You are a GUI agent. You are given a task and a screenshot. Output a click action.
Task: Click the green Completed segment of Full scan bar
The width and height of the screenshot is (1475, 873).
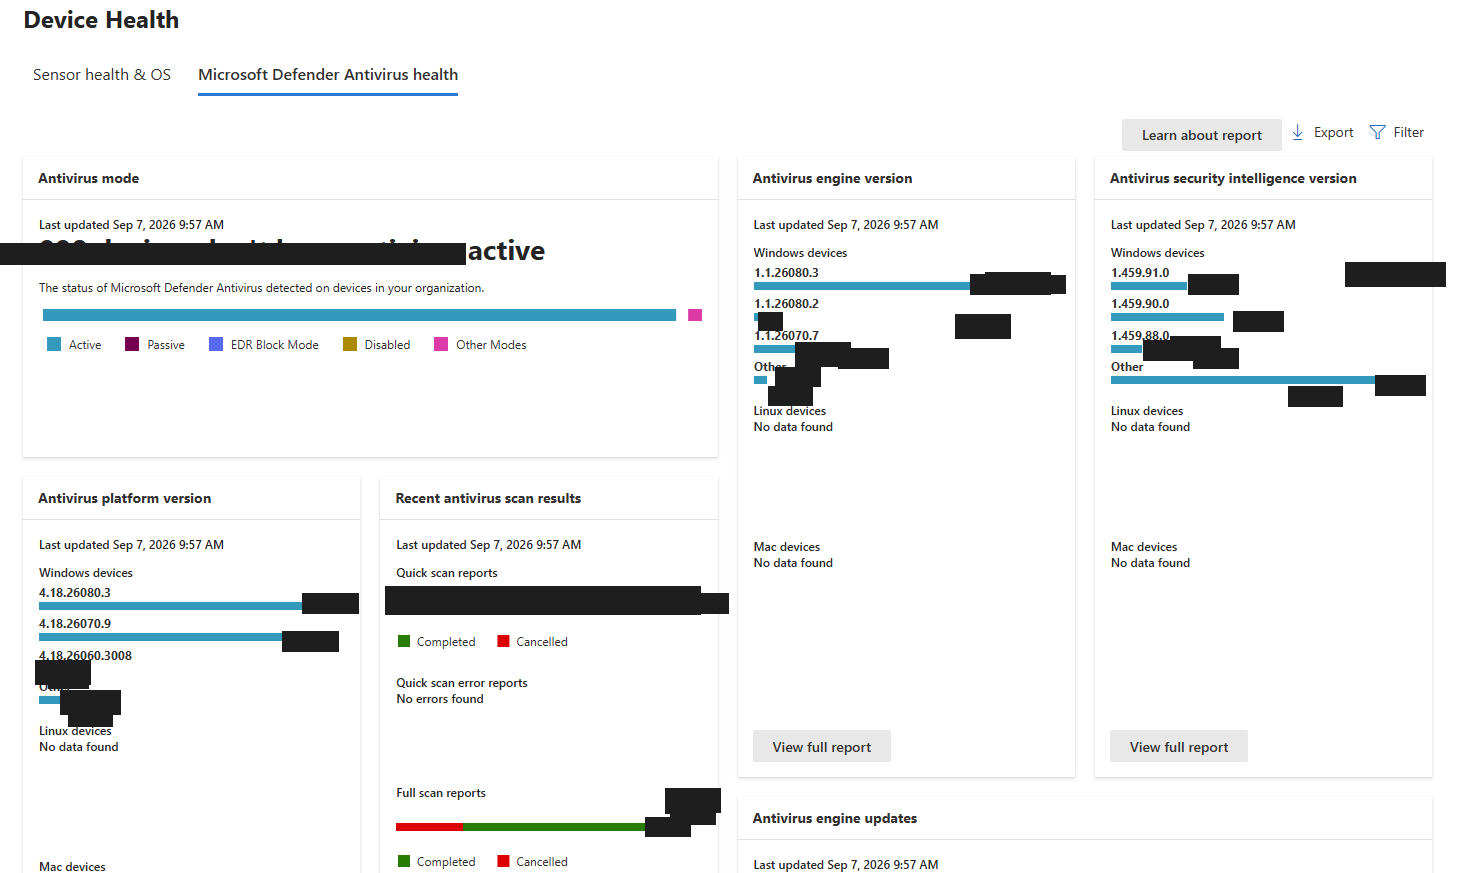point(554,827)
